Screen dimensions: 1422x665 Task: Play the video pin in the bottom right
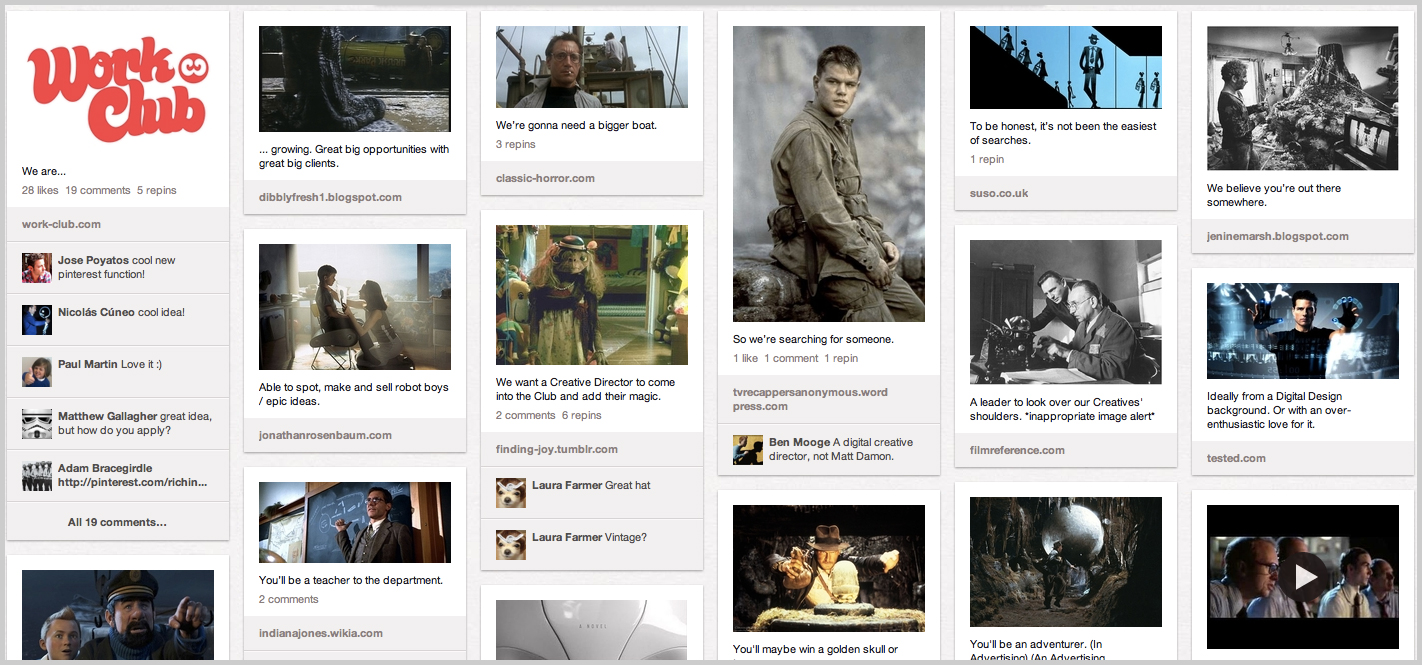tap(1302, 576)
